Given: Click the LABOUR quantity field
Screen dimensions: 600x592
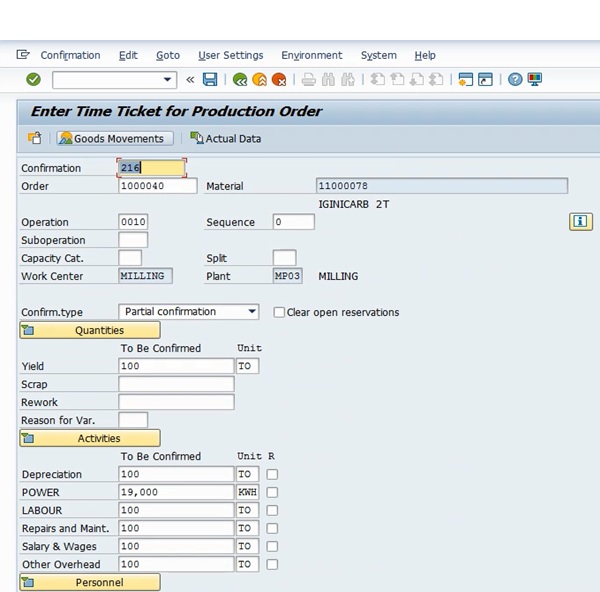Looking at the screenshot, I should [176, 510].
